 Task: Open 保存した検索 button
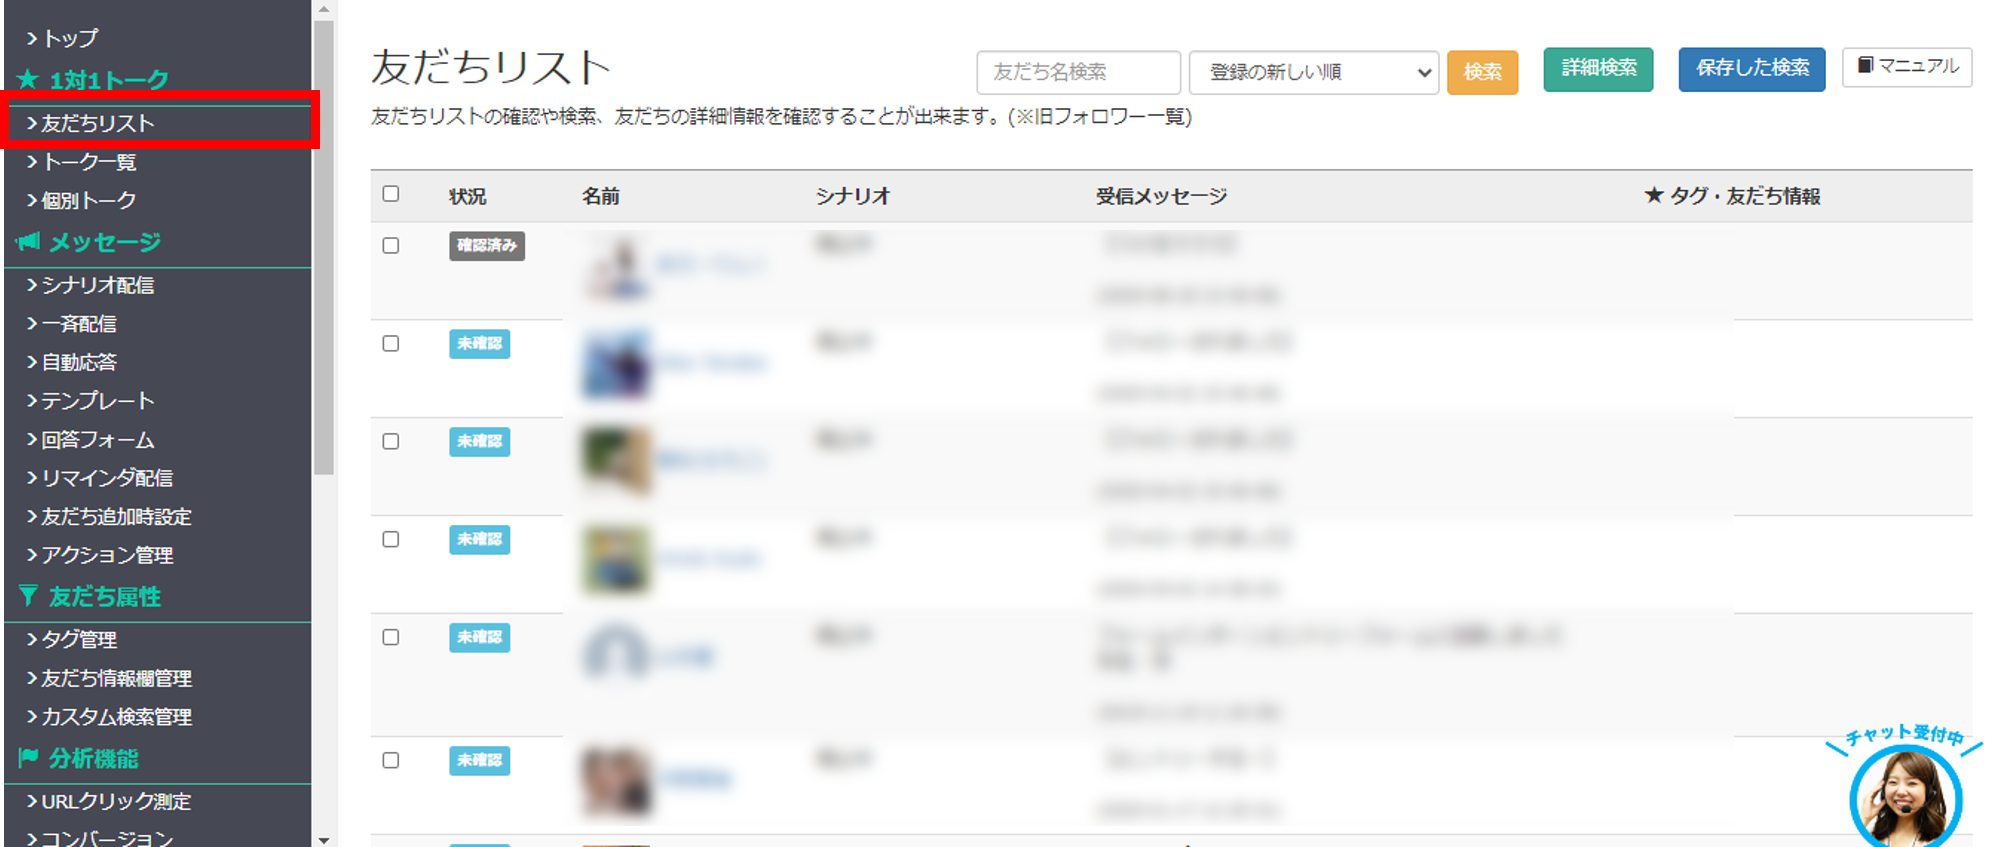click(1752, 69)
